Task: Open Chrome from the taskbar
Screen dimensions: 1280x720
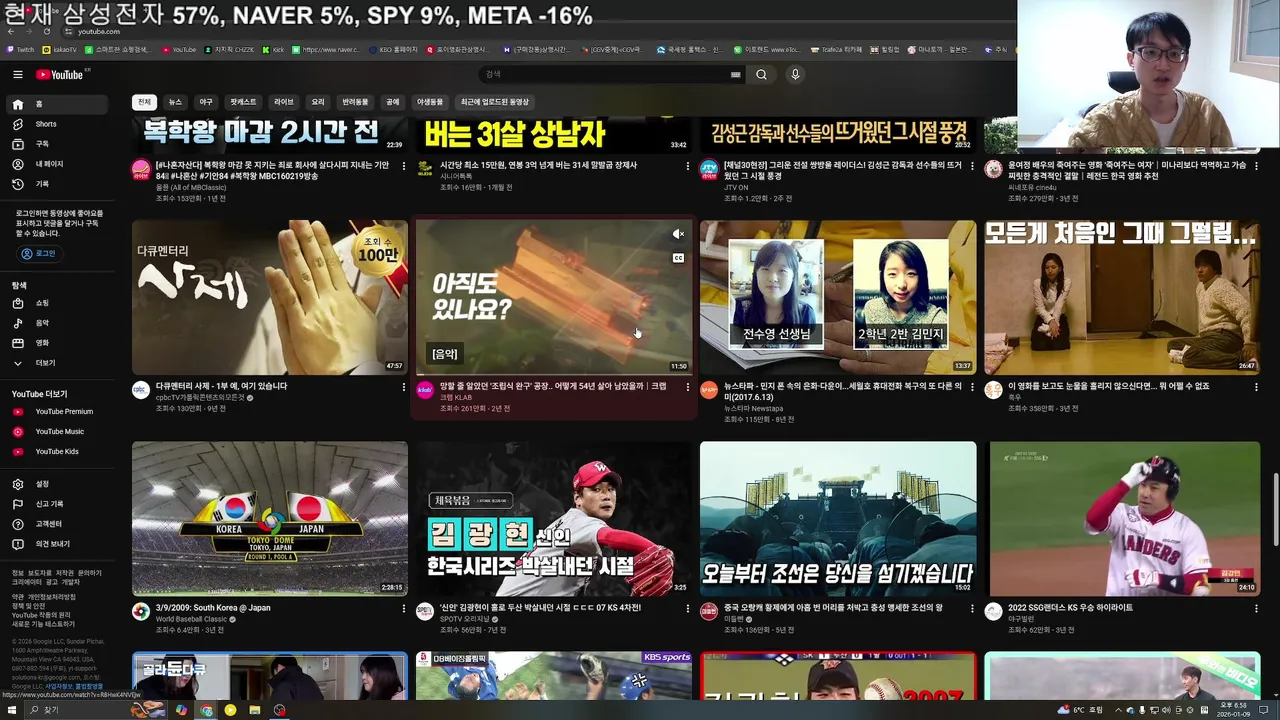Action: (x=206, y=710)
